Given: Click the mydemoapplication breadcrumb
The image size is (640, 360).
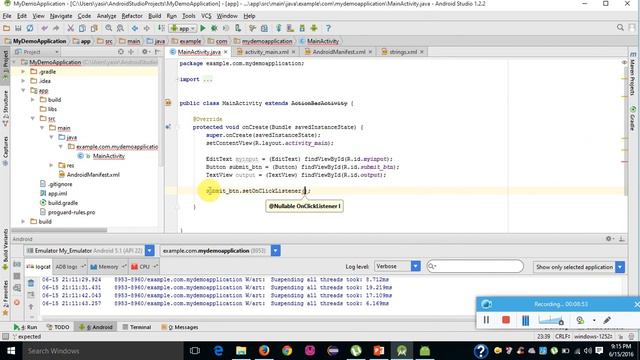Looking at the screenshot, I should [267, 41].
